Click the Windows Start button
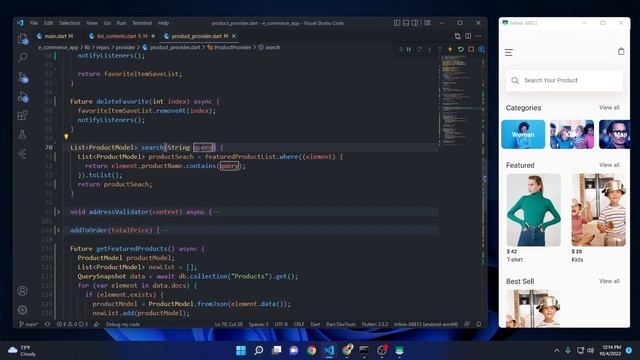640x360 pixels. click(x=241, y=350)
